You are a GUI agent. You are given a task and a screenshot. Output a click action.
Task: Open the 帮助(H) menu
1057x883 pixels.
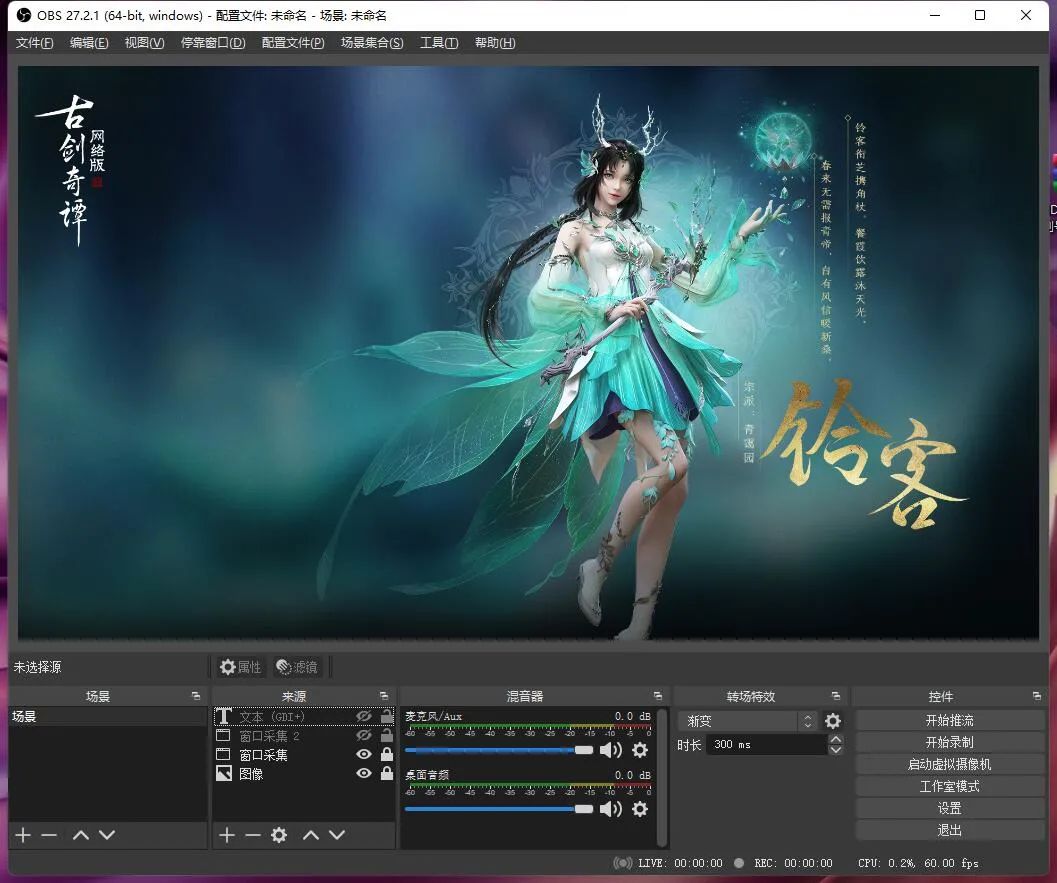(x=495, y=43)
